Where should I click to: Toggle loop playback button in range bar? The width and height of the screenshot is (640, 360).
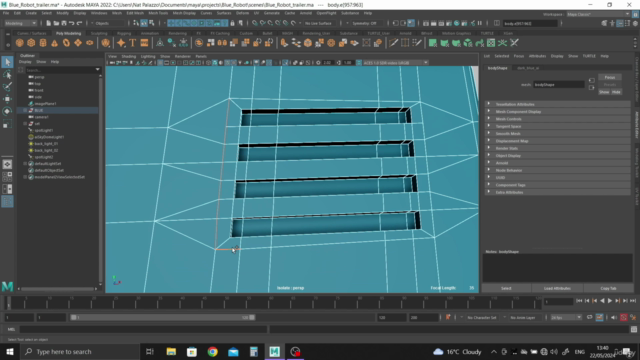589,317
